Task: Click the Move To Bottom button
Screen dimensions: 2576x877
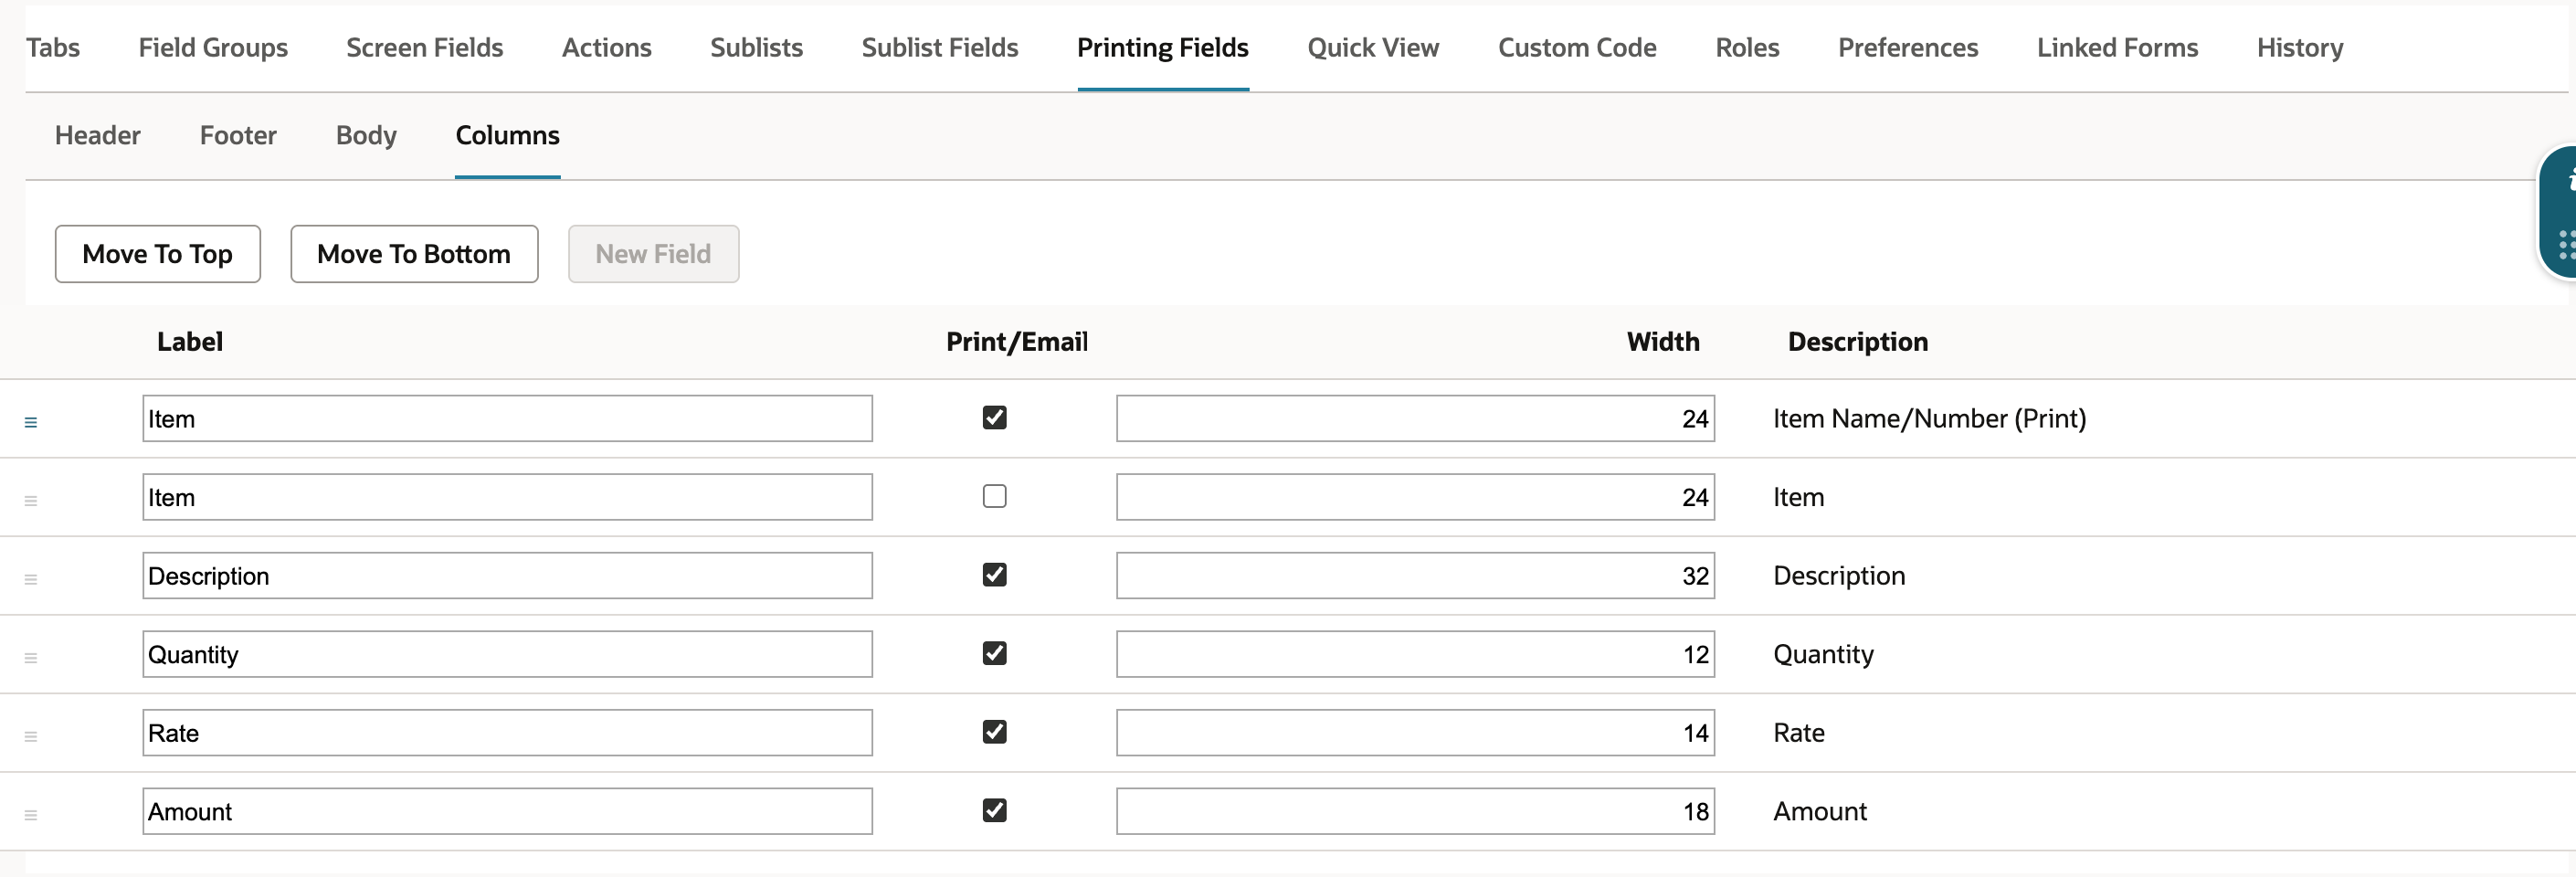Action: (414, 254)
